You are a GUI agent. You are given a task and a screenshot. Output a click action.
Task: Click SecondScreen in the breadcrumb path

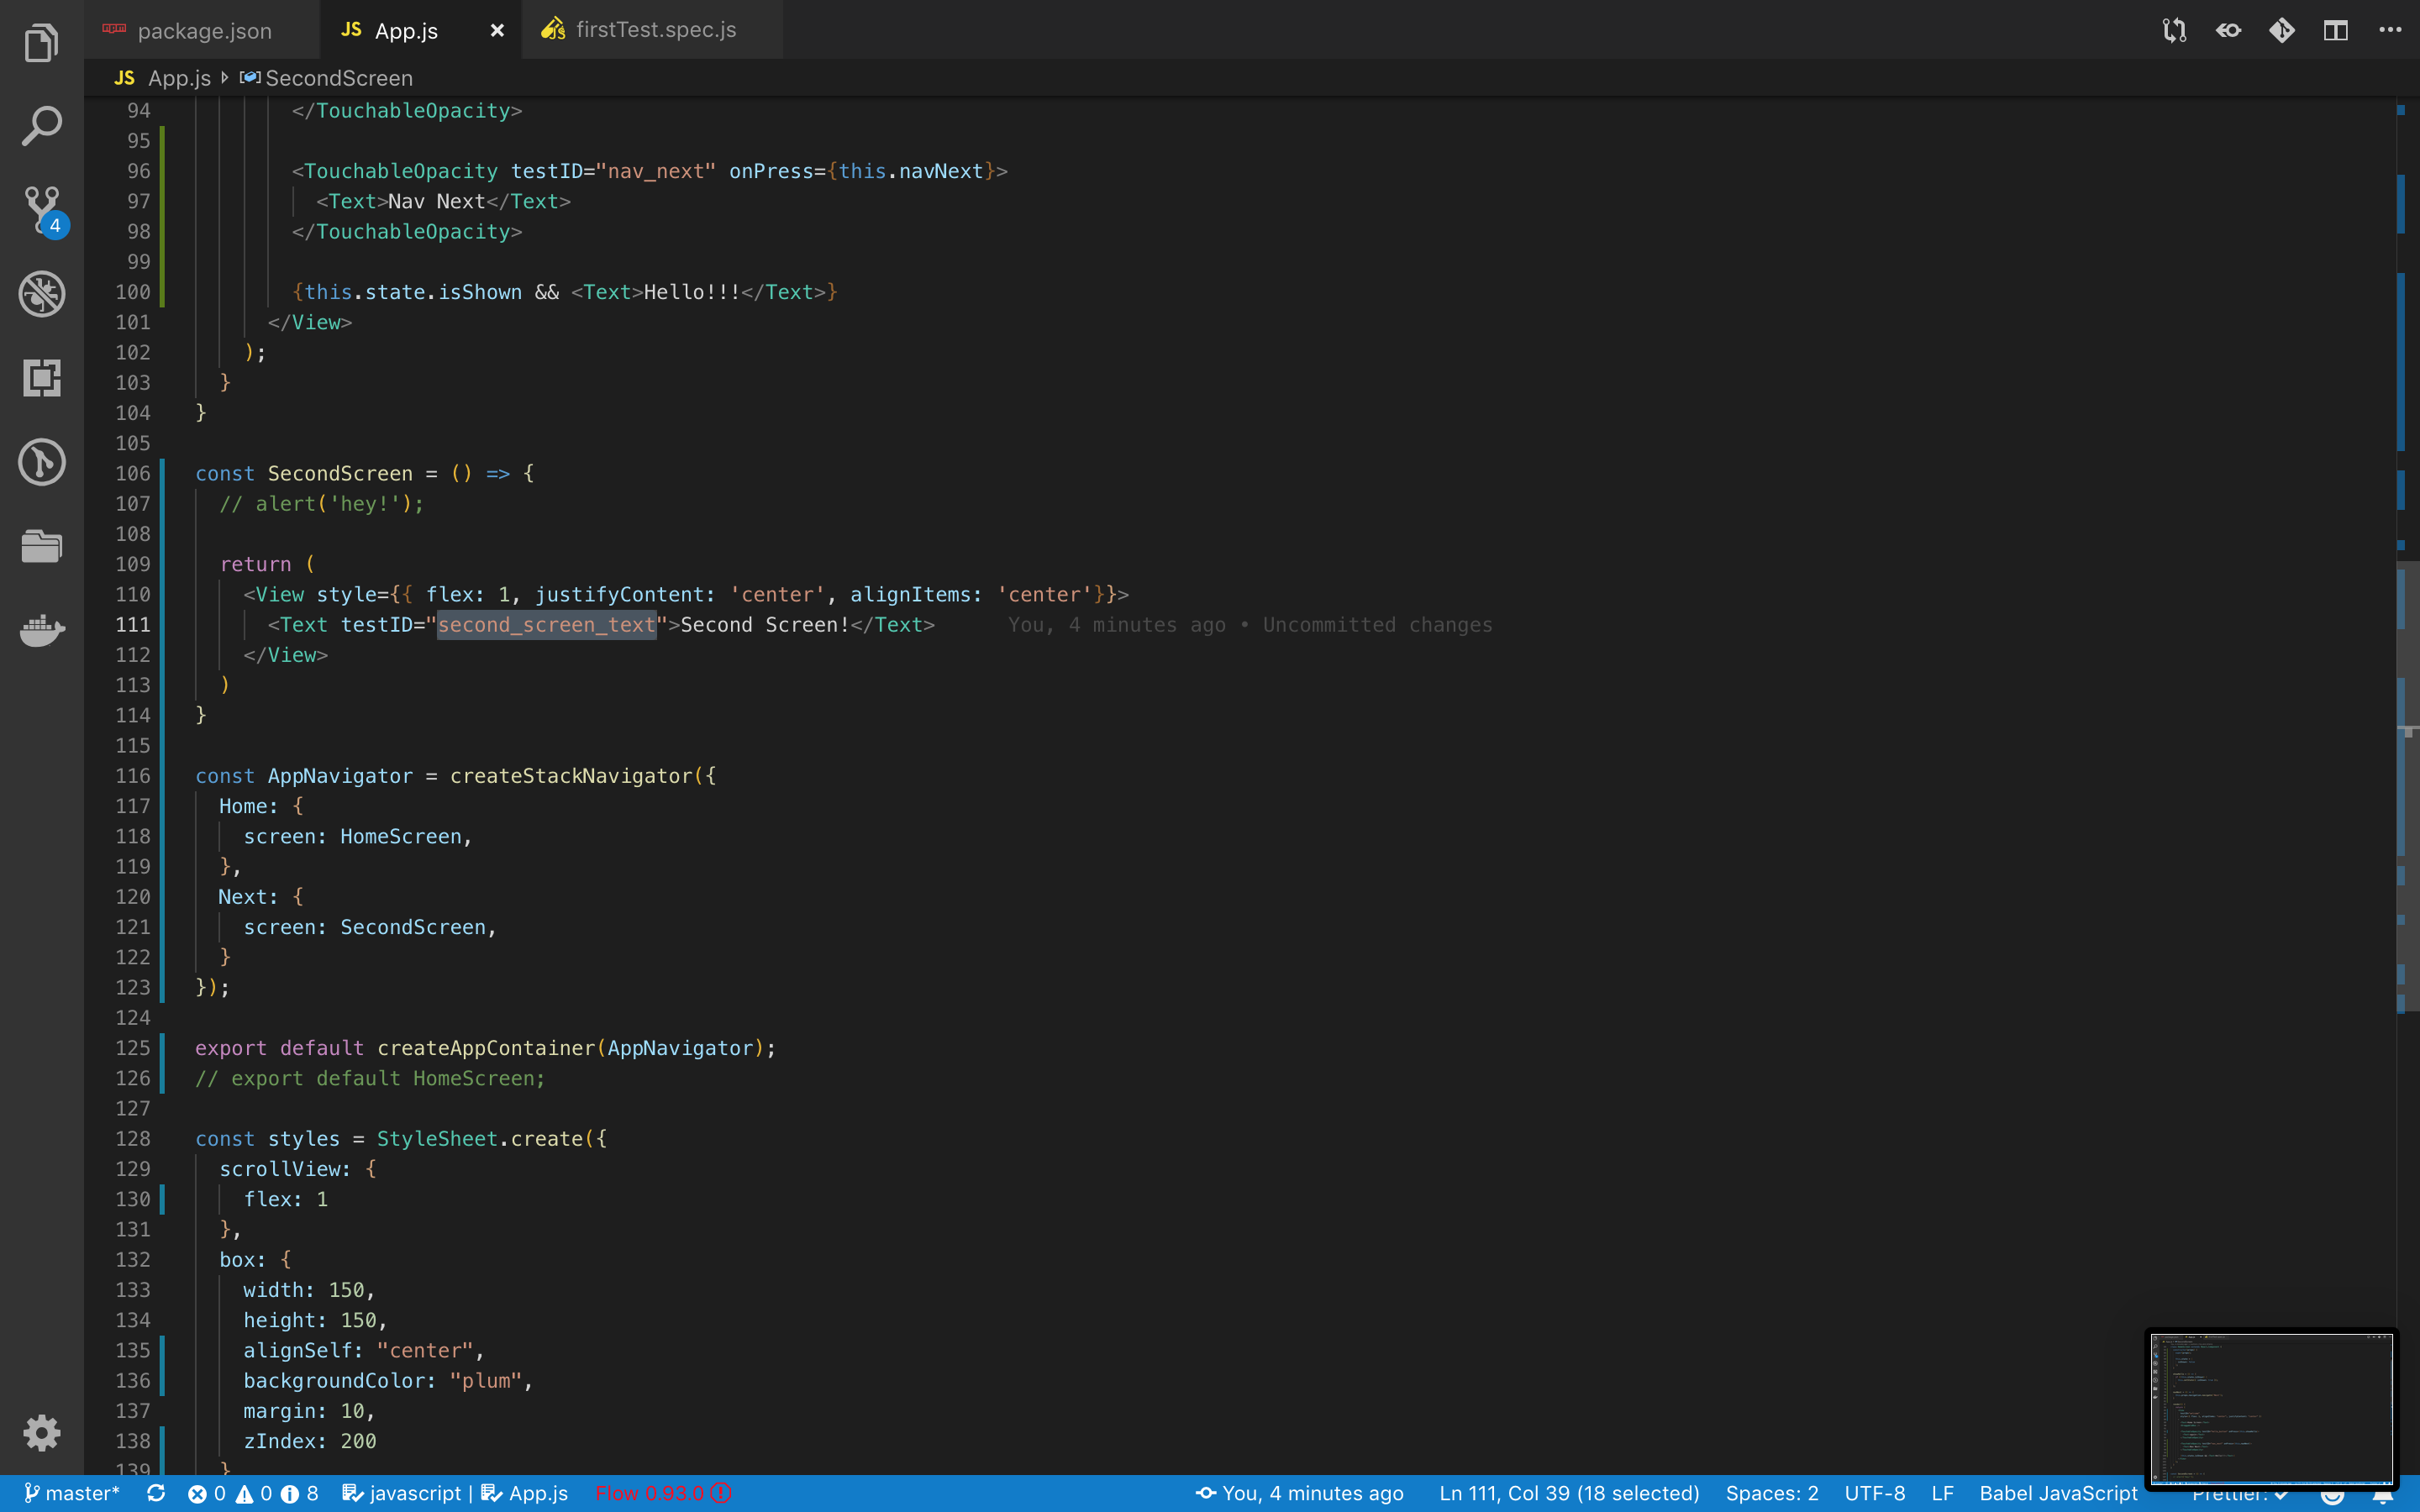(338, 78)
